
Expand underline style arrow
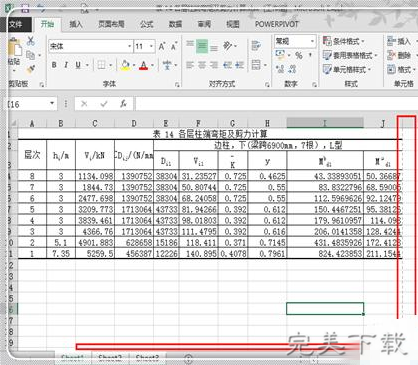click(x=87, y=65)
